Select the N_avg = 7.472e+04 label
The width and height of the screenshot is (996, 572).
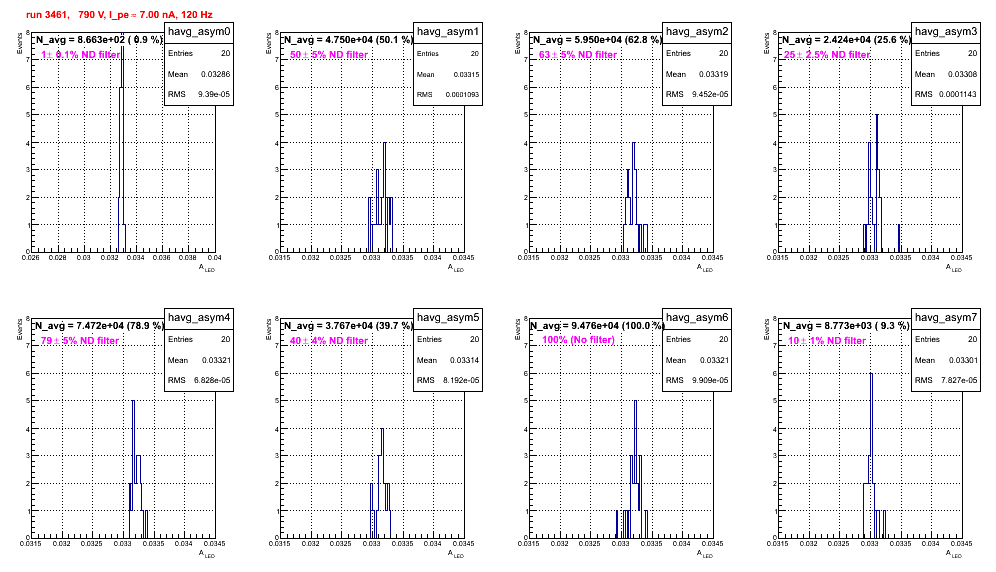[99, 325]
